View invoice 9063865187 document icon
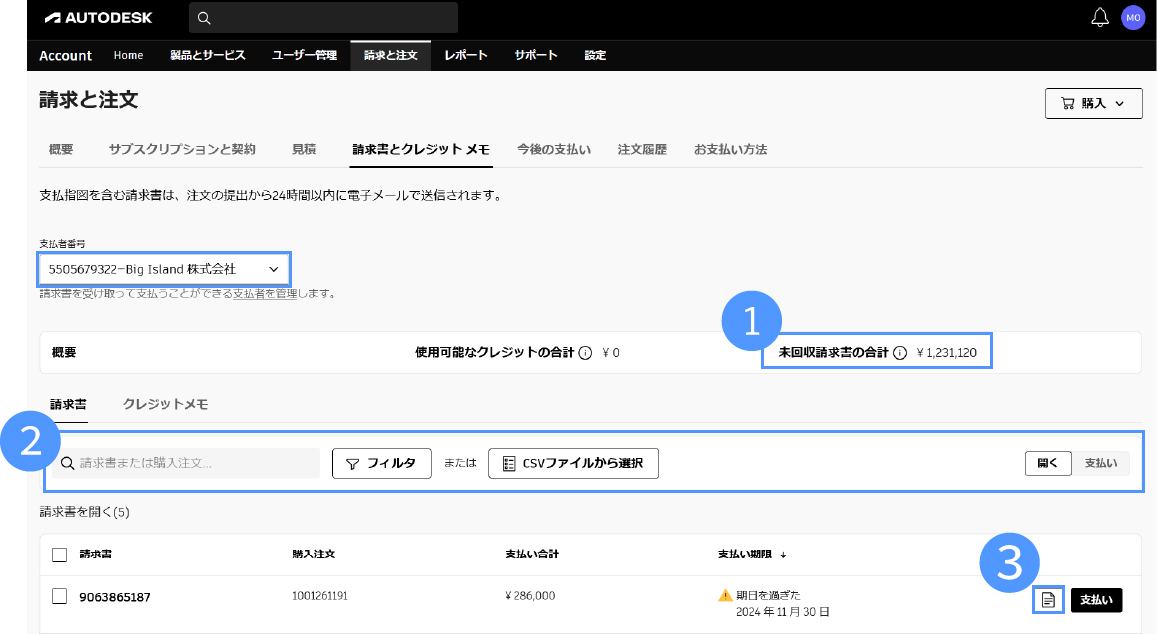 click(x=1048, y=600)
